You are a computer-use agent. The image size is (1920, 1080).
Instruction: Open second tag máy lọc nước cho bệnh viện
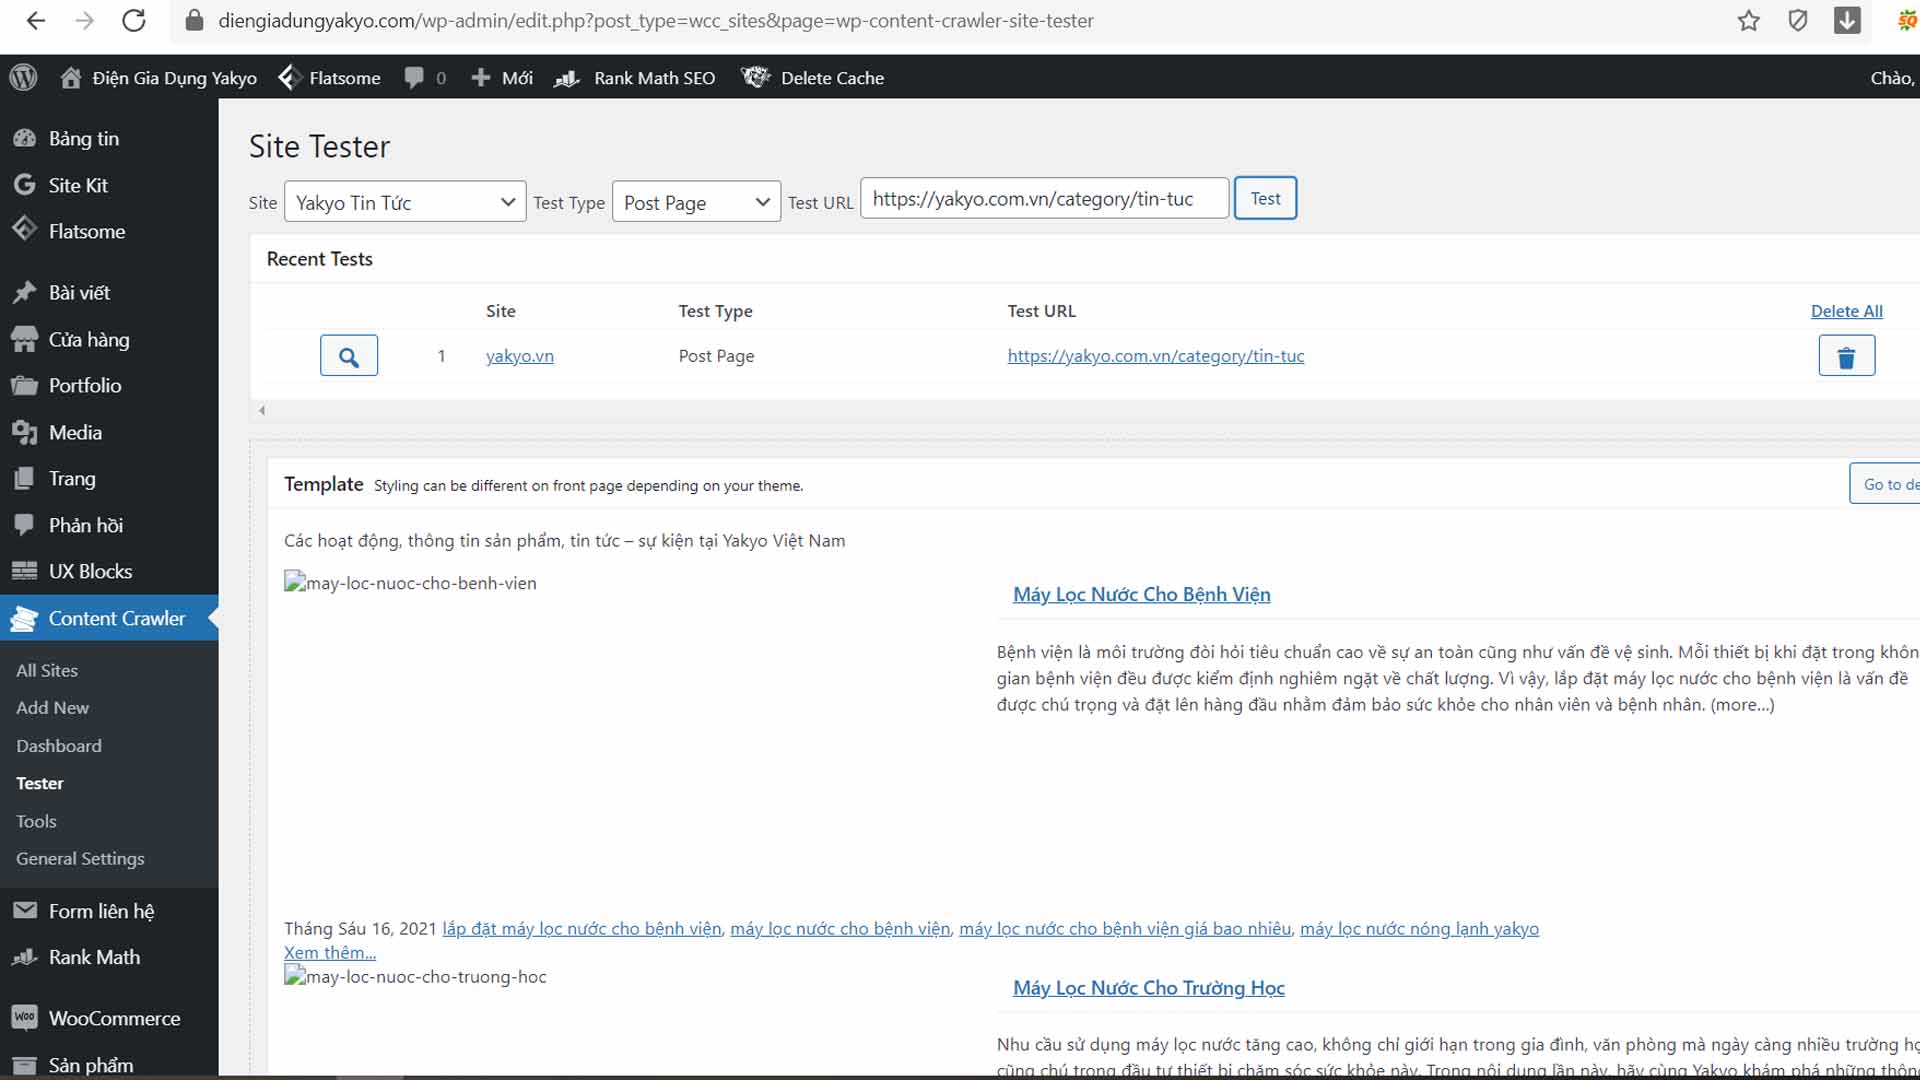tap(840, 929)
